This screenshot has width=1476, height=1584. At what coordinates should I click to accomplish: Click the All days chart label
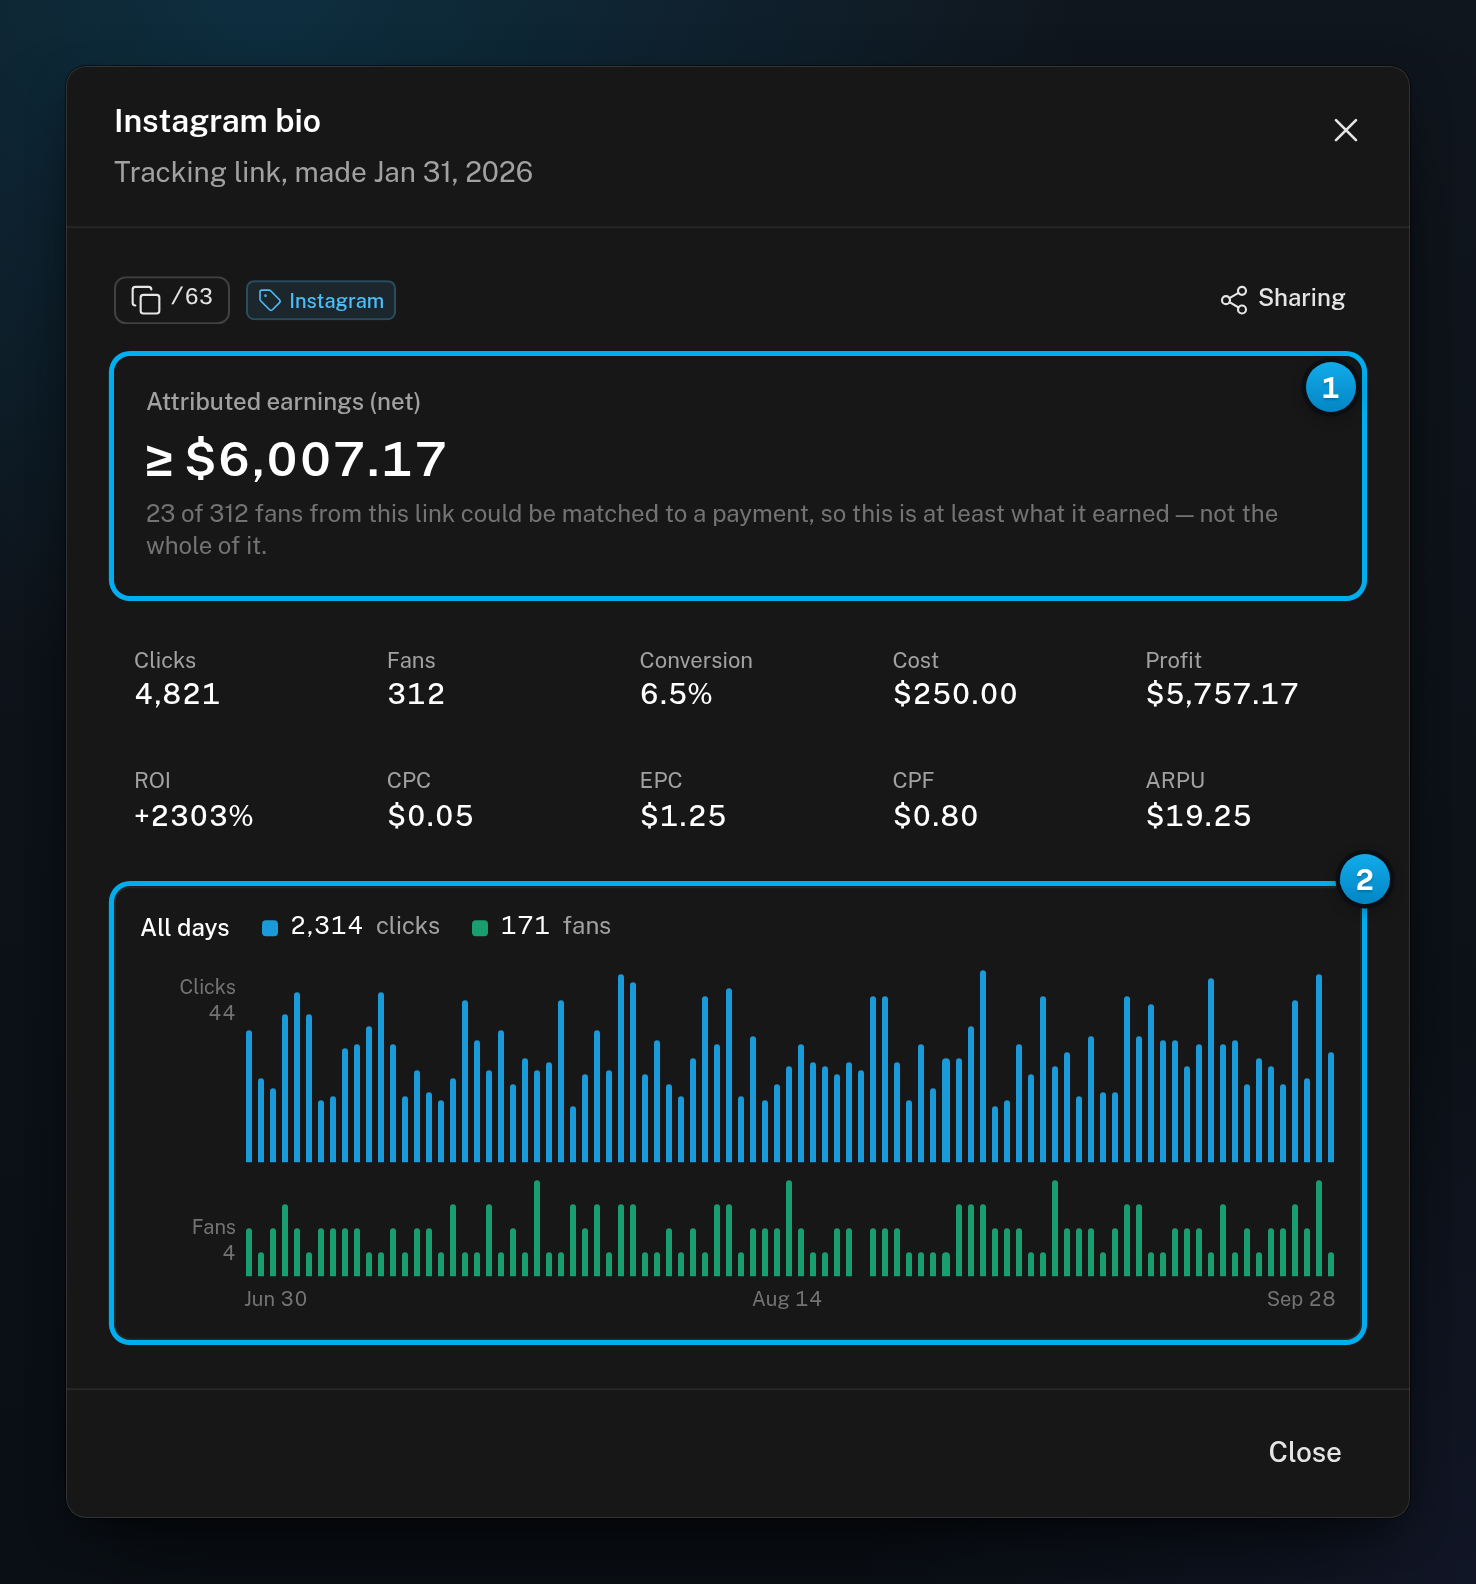(x=185, y=928)
